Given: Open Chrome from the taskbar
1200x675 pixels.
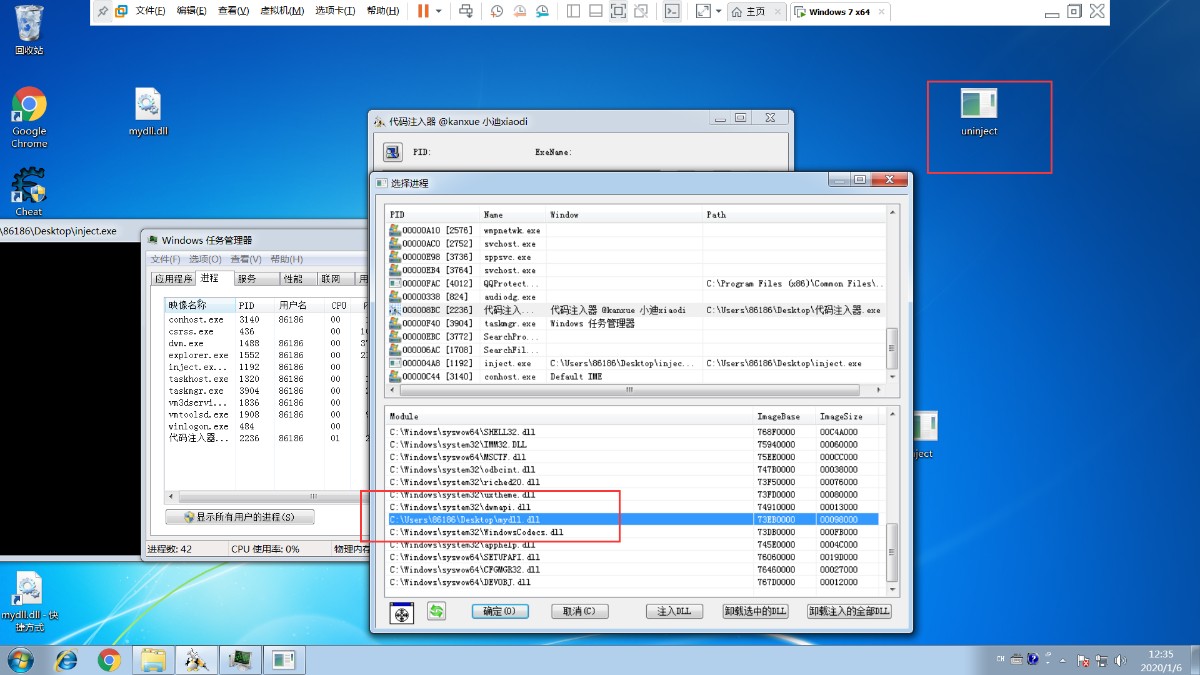Looking at the screenshot, I should pos(109,660).
